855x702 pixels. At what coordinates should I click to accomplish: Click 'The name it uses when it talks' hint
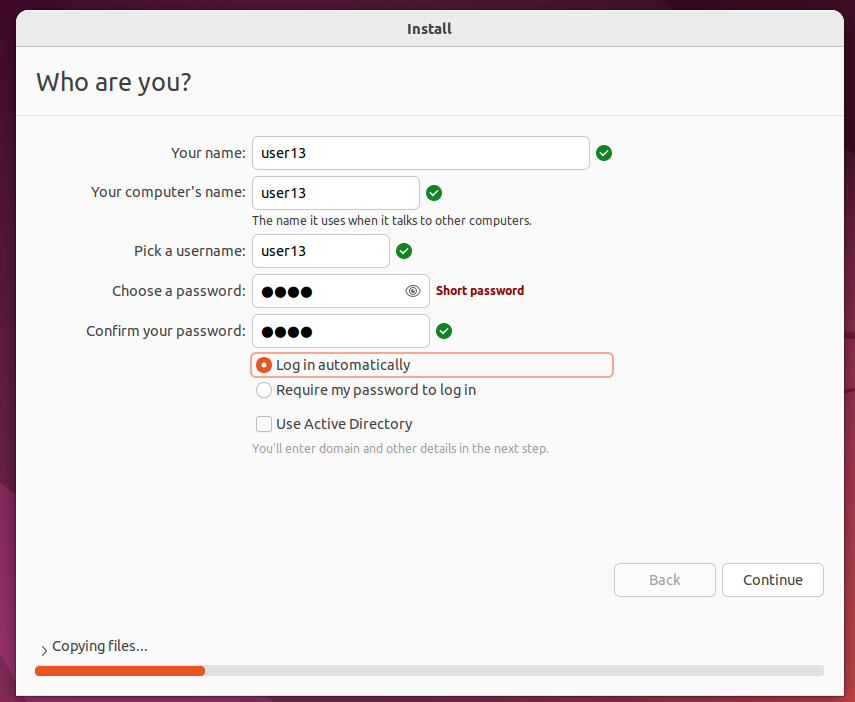point(392,221)
